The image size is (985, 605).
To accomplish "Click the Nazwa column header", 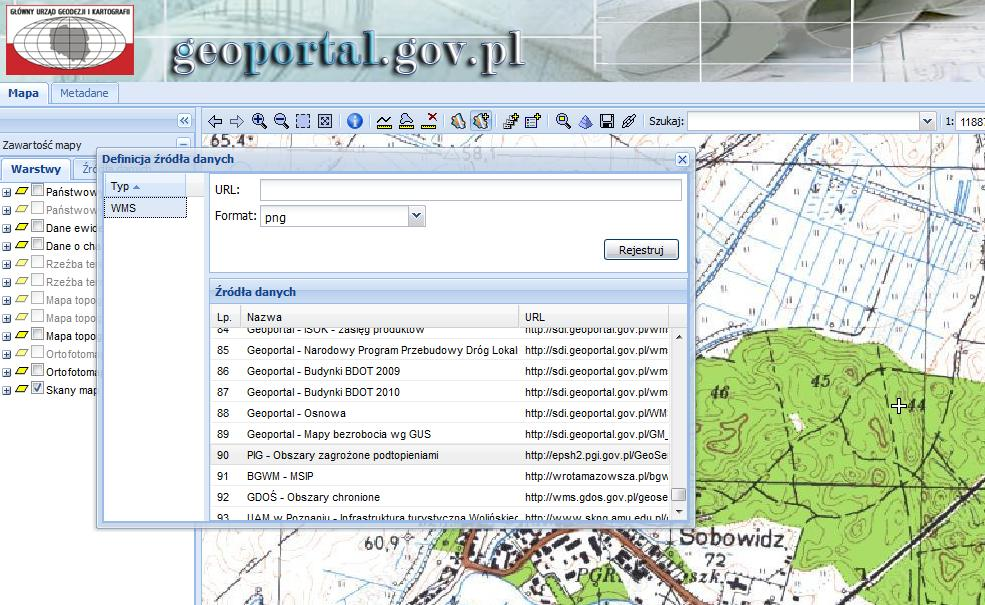I will pyautogui.click(x=379, y=317).
